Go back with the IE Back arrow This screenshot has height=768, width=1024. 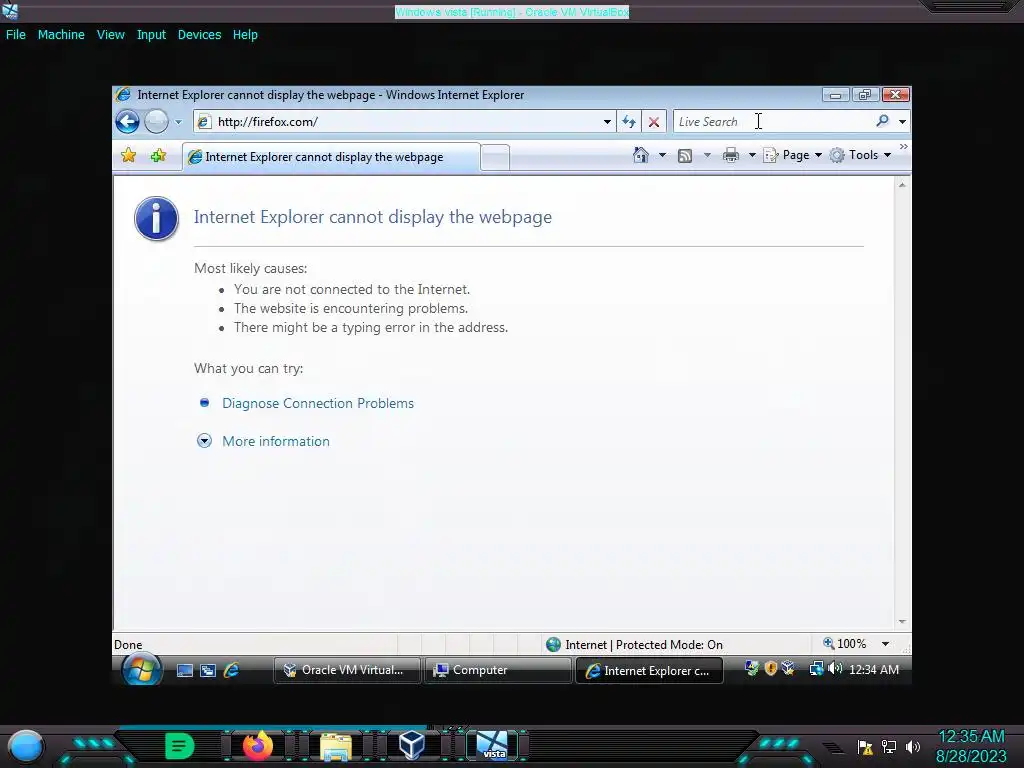(127, 121)
